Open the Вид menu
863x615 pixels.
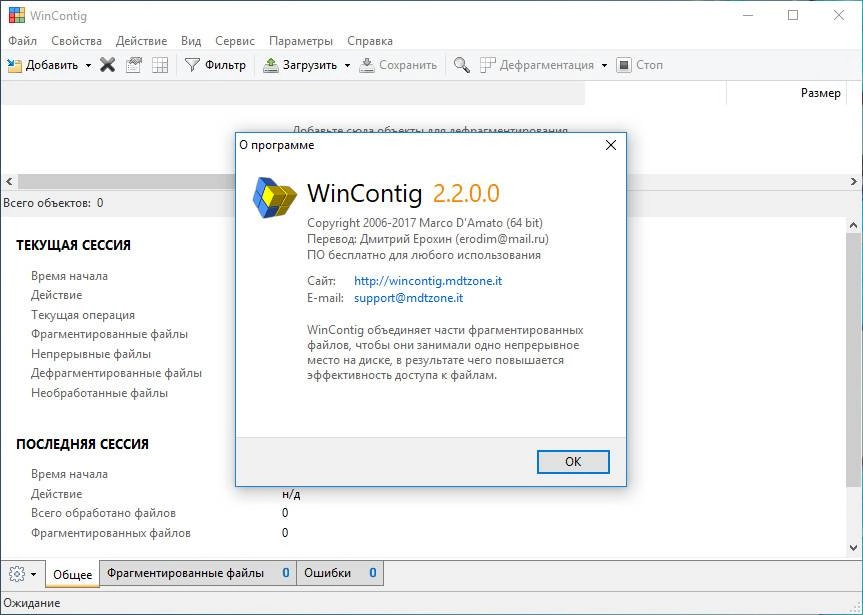pos(191,41)
